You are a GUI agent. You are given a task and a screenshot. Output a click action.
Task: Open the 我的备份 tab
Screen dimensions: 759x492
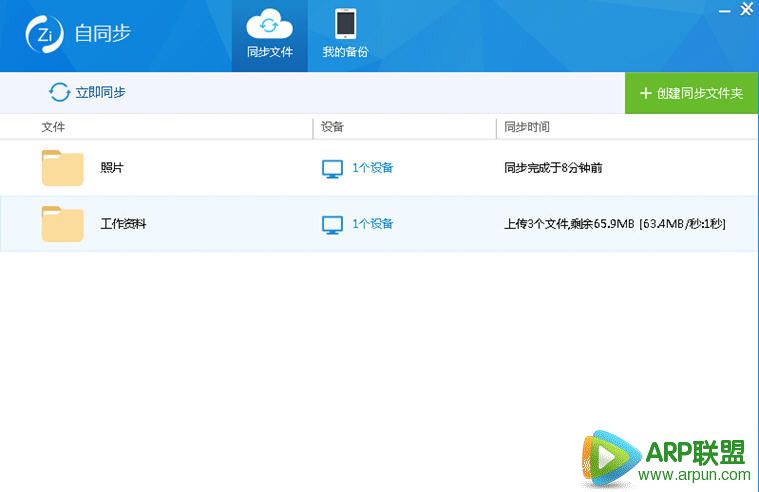coord(345,51)
